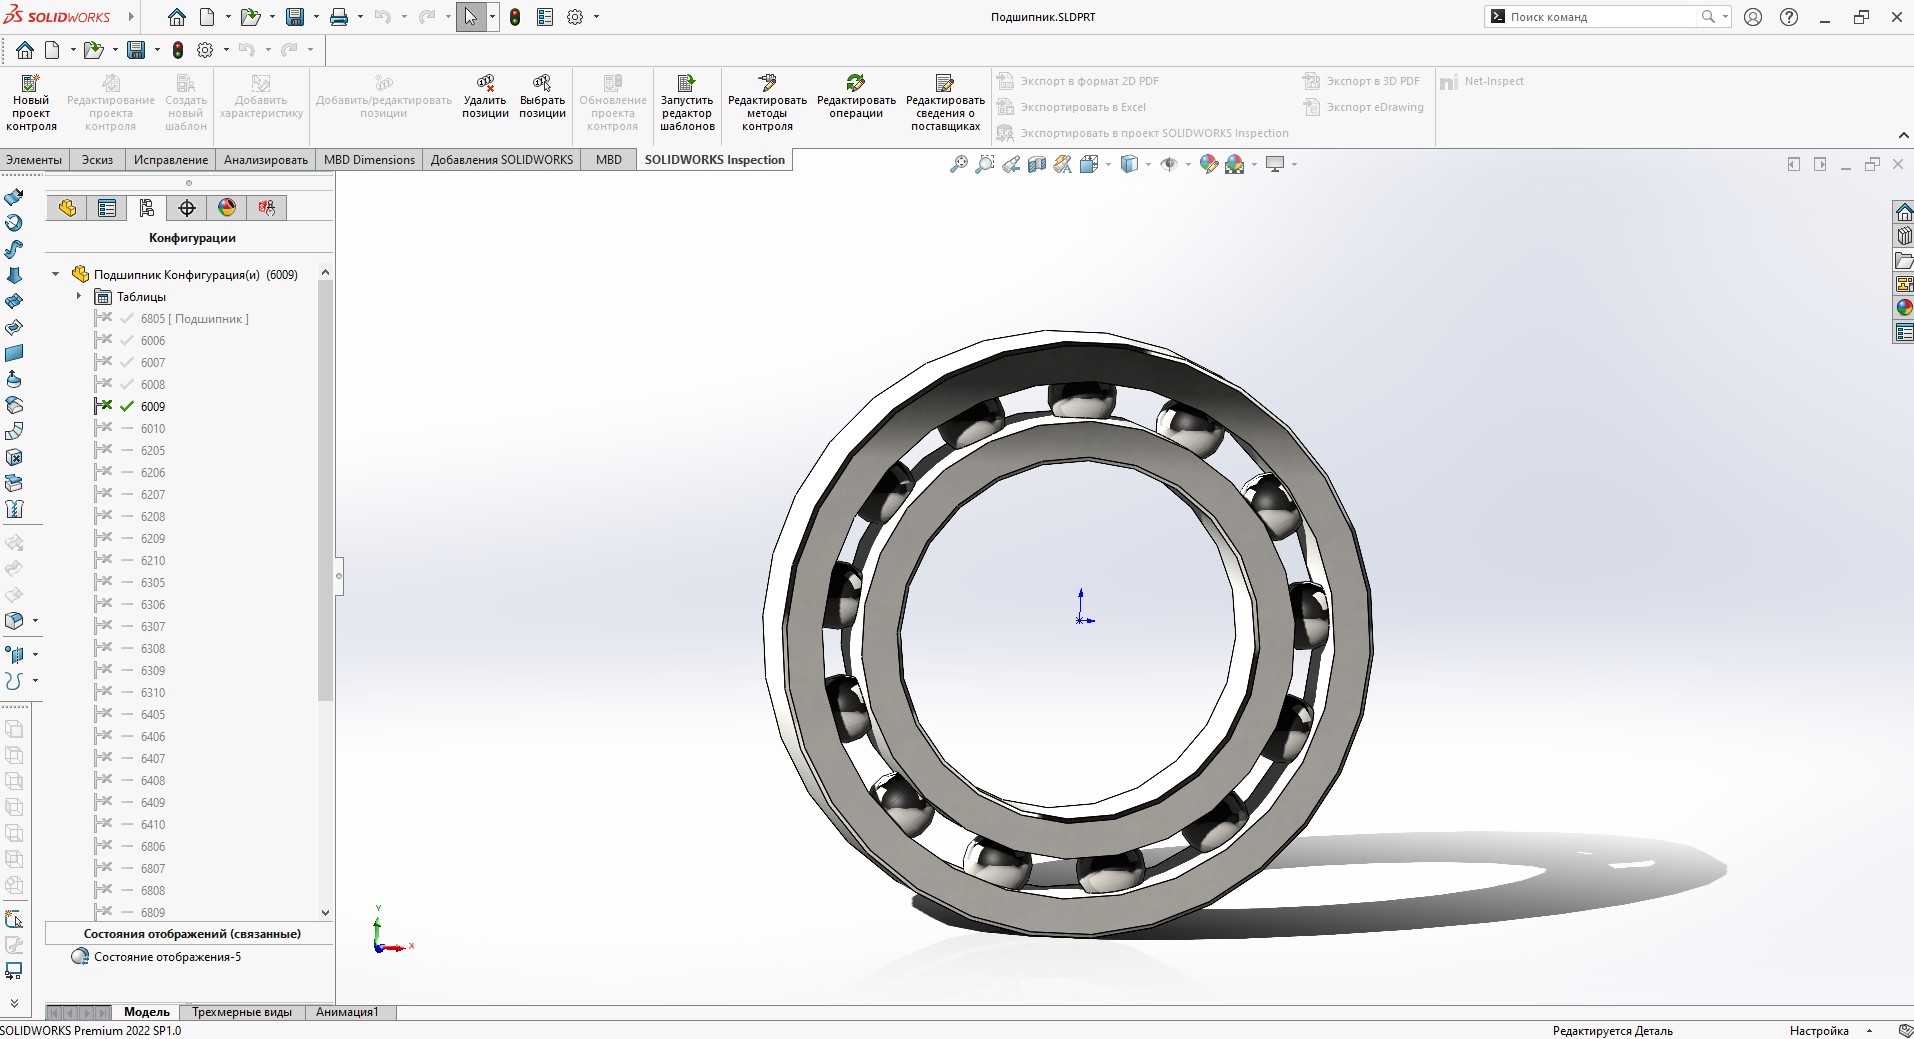This screenshot has height=1039, width=1914.
Task: Switch to Исправление tab
Action: pyautogui.click(x=171, y=160)
